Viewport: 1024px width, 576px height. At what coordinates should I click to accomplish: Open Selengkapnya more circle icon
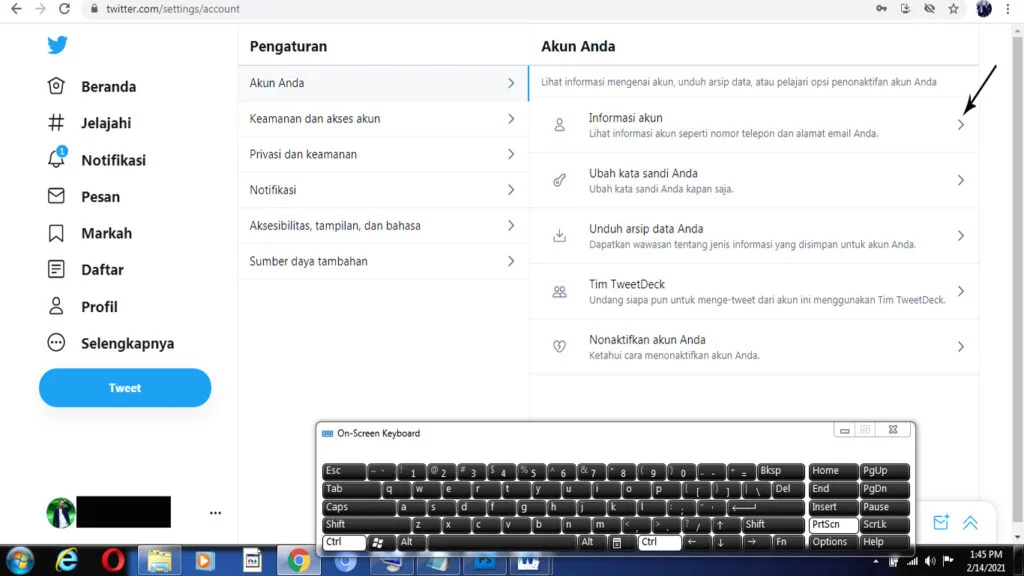click(x=56, y=342)
